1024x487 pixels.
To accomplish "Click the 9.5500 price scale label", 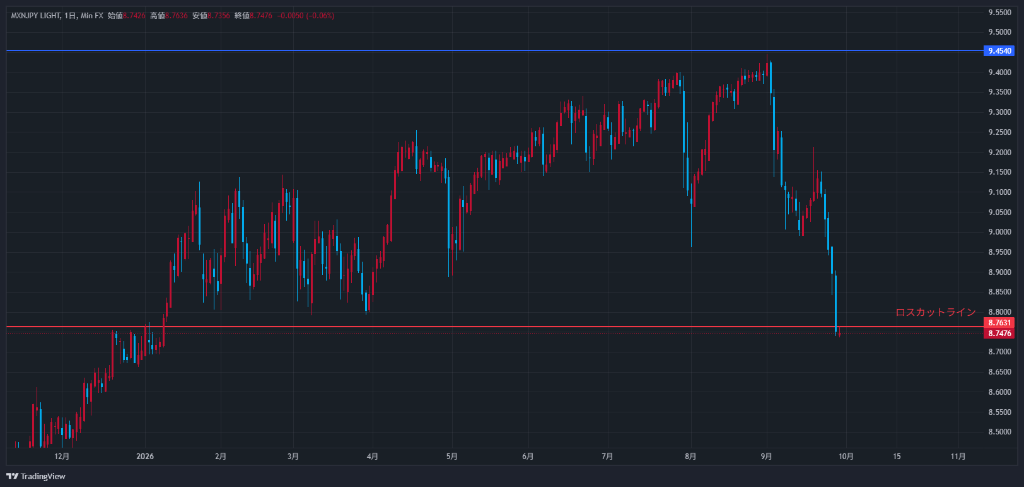I will point(999,12).
